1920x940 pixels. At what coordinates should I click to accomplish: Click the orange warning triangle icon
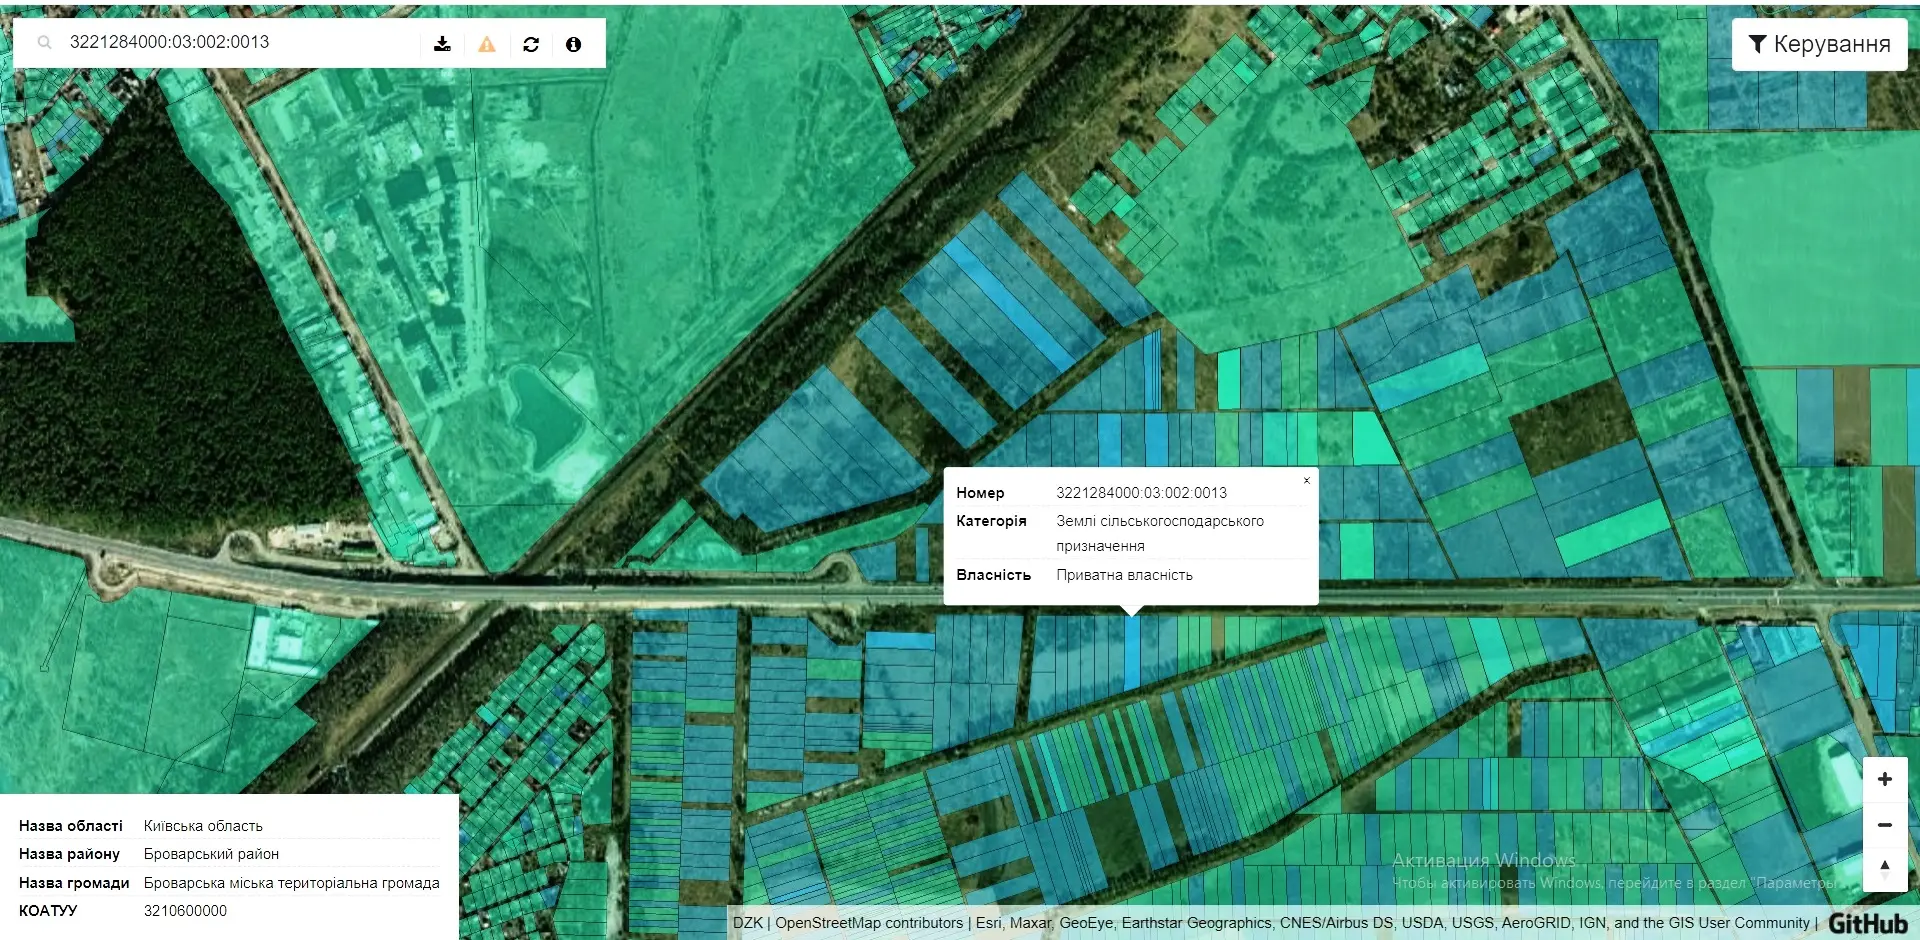coord(487,44)
